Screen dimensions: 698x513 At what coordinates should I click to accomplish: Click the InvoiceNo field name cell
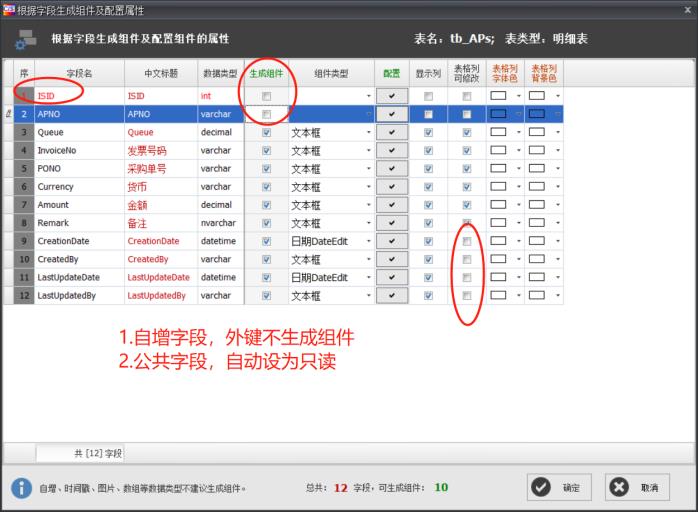click(x=79, y=151)
